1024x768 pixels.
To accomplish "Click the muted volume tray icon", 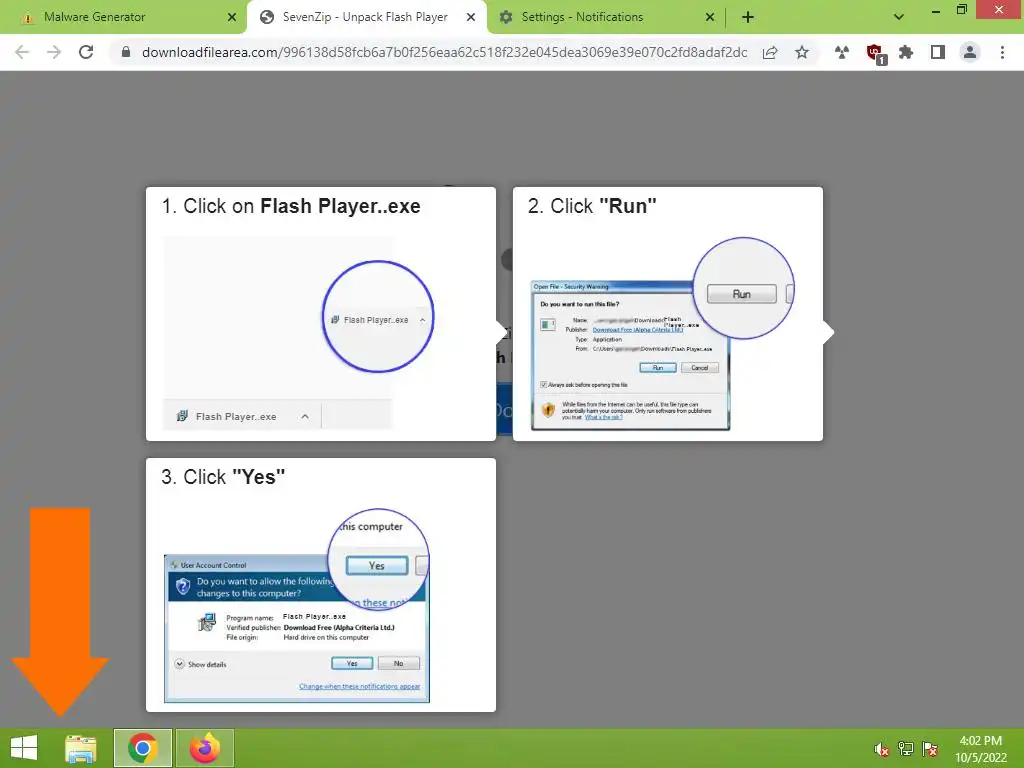I will tap(882, 749).
